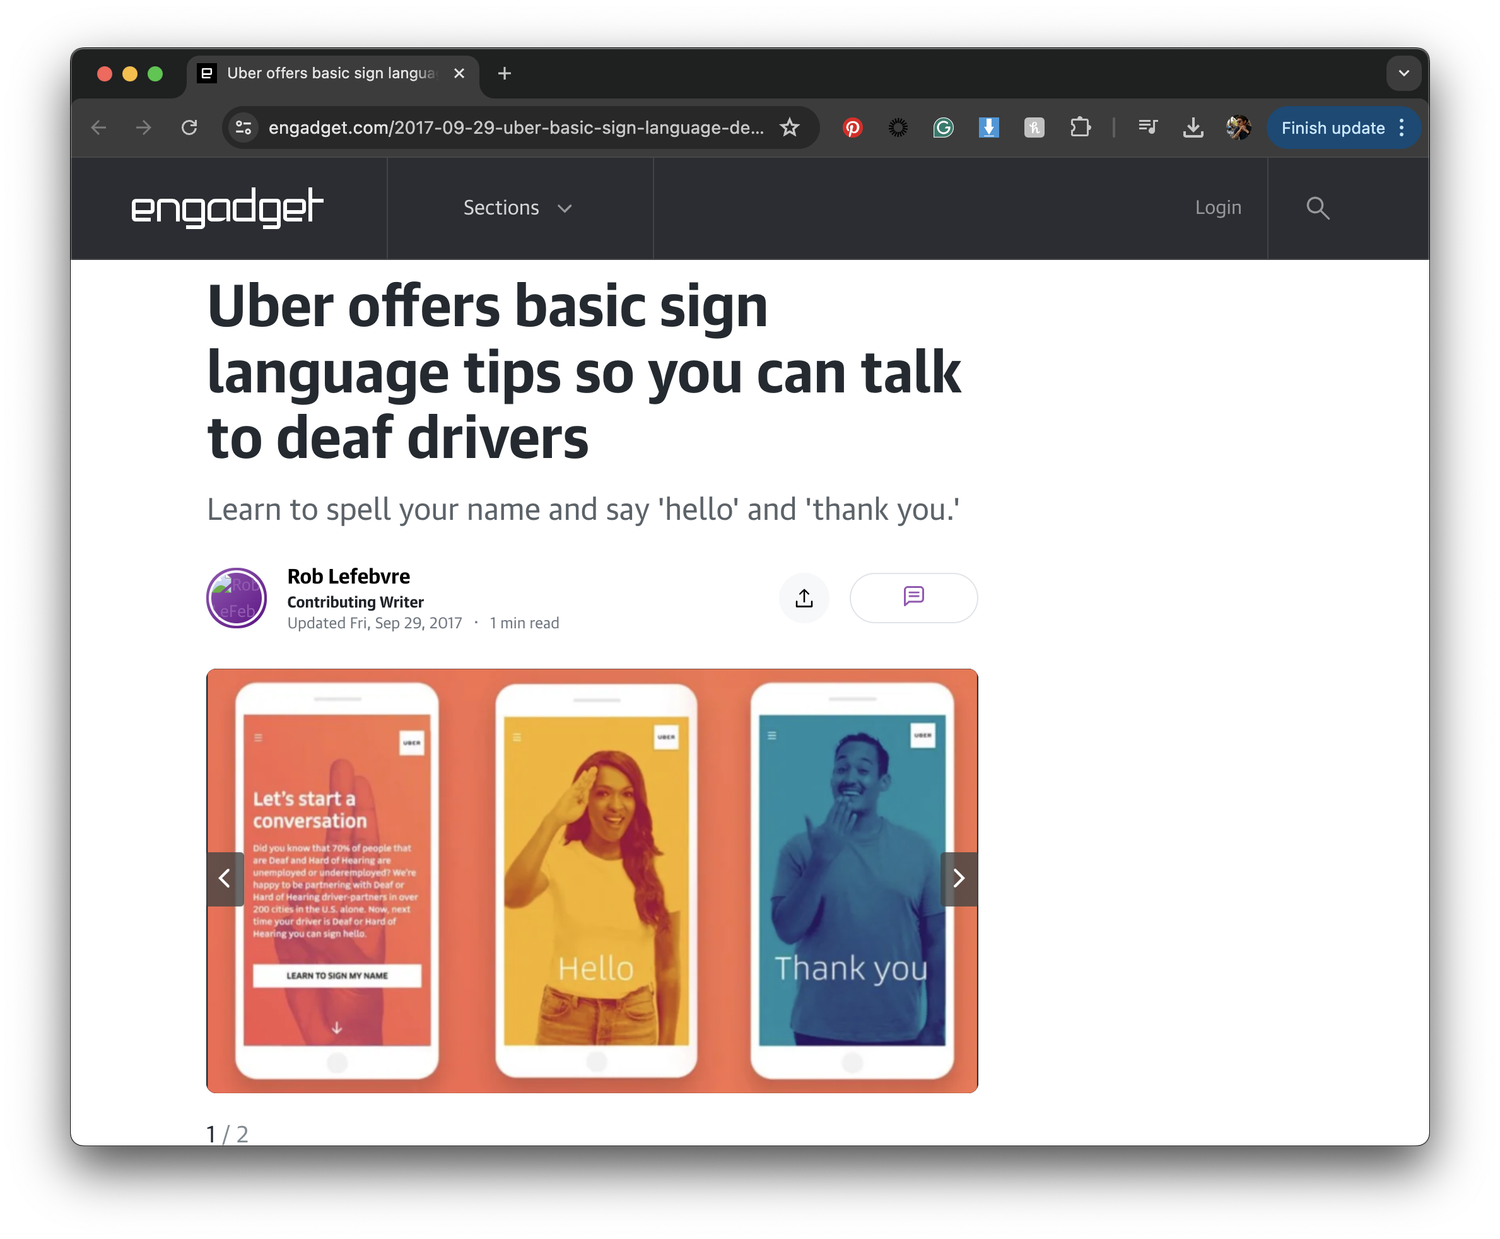Click the 'Updated Fri, Sep 29, 2017' date
The image size is (1500, 1239).
pos(375,623)
